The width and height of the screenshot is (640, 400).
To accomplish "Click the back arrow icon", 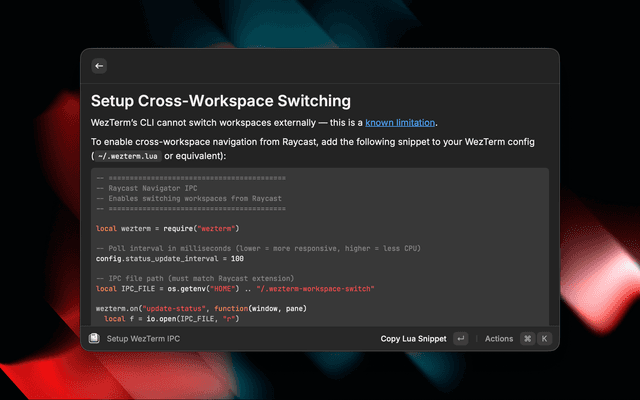I will click(x=98, y=65).
